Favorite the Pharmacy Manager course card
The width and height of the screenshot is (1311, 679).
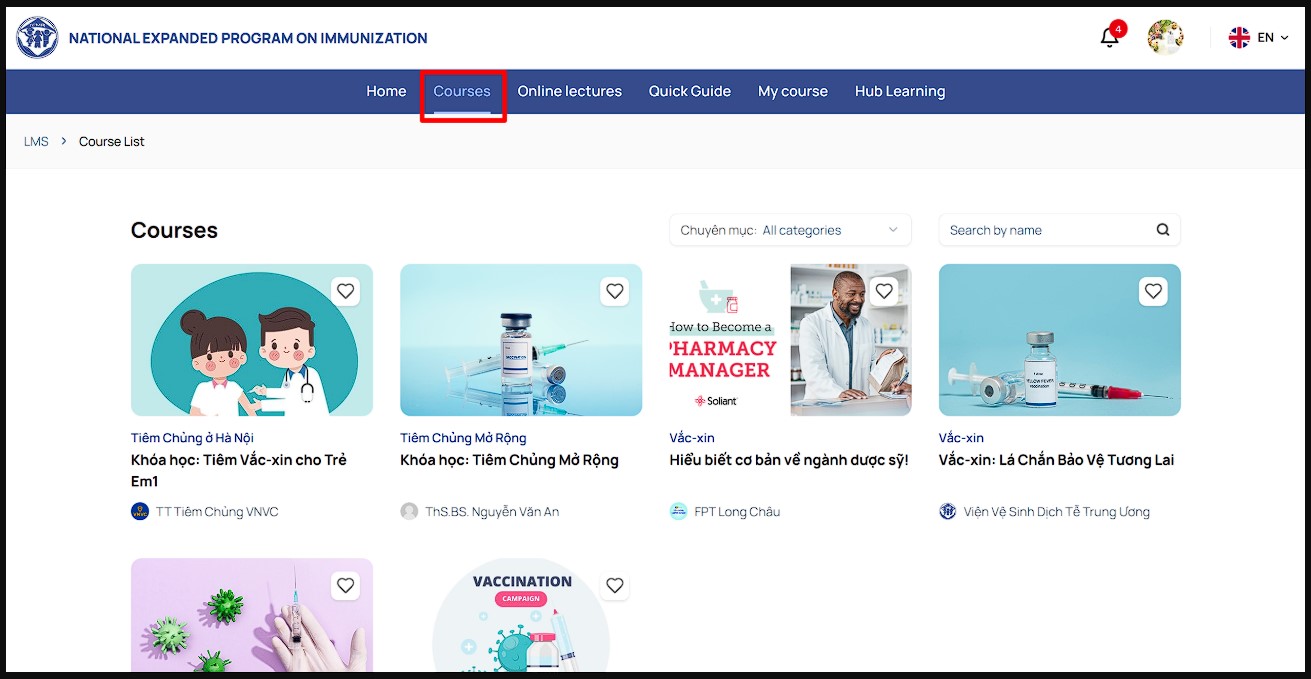884,291
